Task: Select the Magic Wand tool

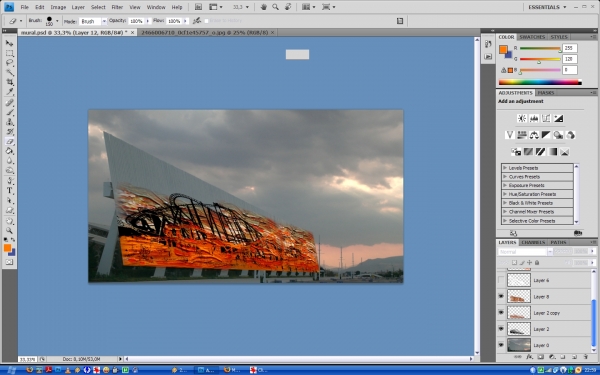Action: tap(9, 72)
